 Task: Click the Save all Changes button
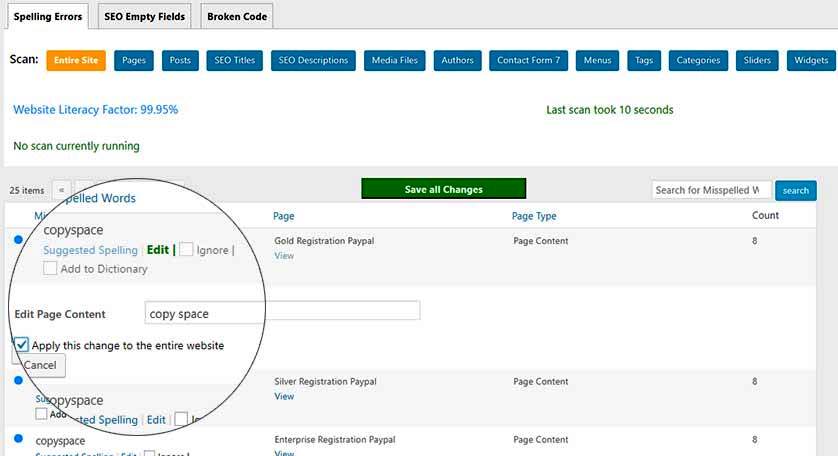pyautogui.click(x=444, y=189)
